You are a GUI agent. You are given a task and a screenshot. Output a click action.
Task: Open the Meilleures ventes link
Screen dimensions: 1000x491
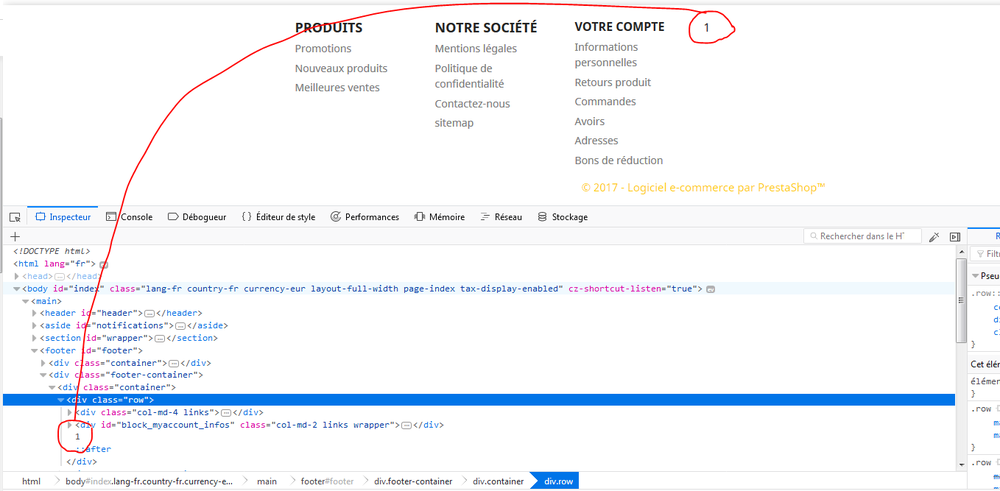click(337, 87)
